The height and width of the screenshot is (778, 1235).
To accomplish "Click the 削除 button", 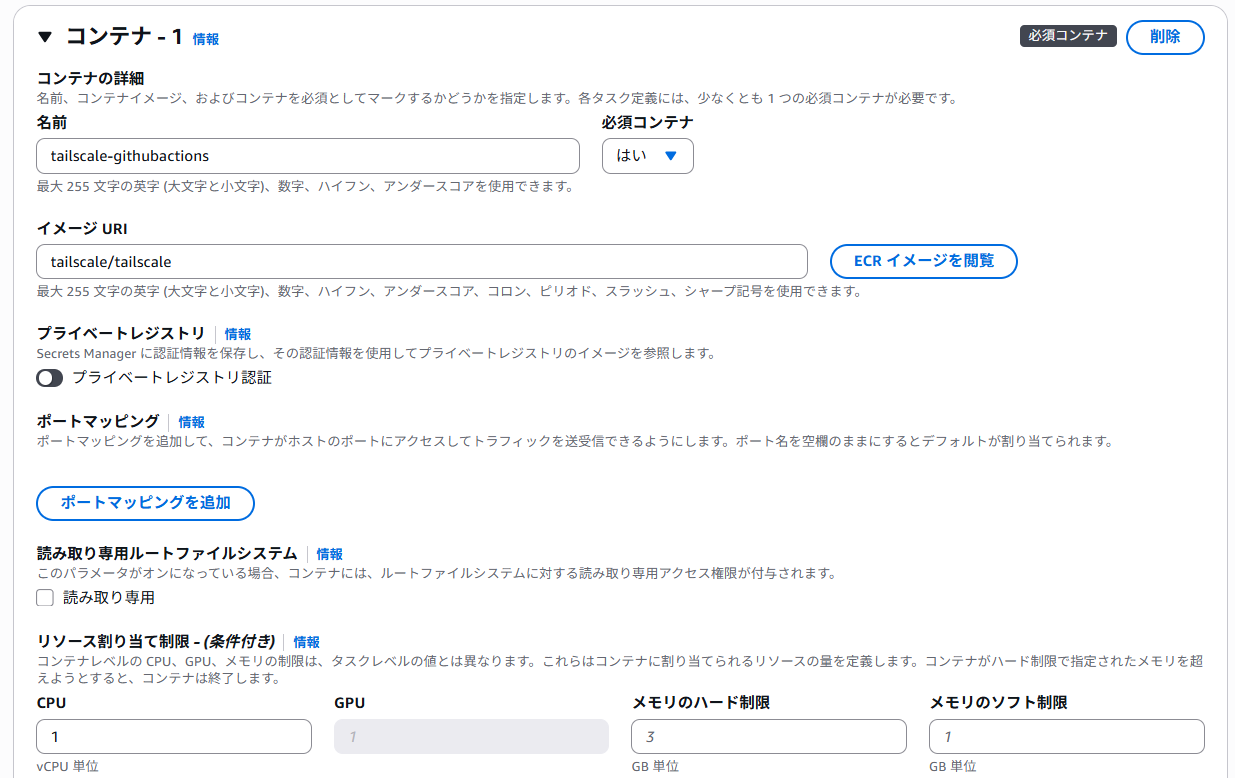I will pos(1165,37).
